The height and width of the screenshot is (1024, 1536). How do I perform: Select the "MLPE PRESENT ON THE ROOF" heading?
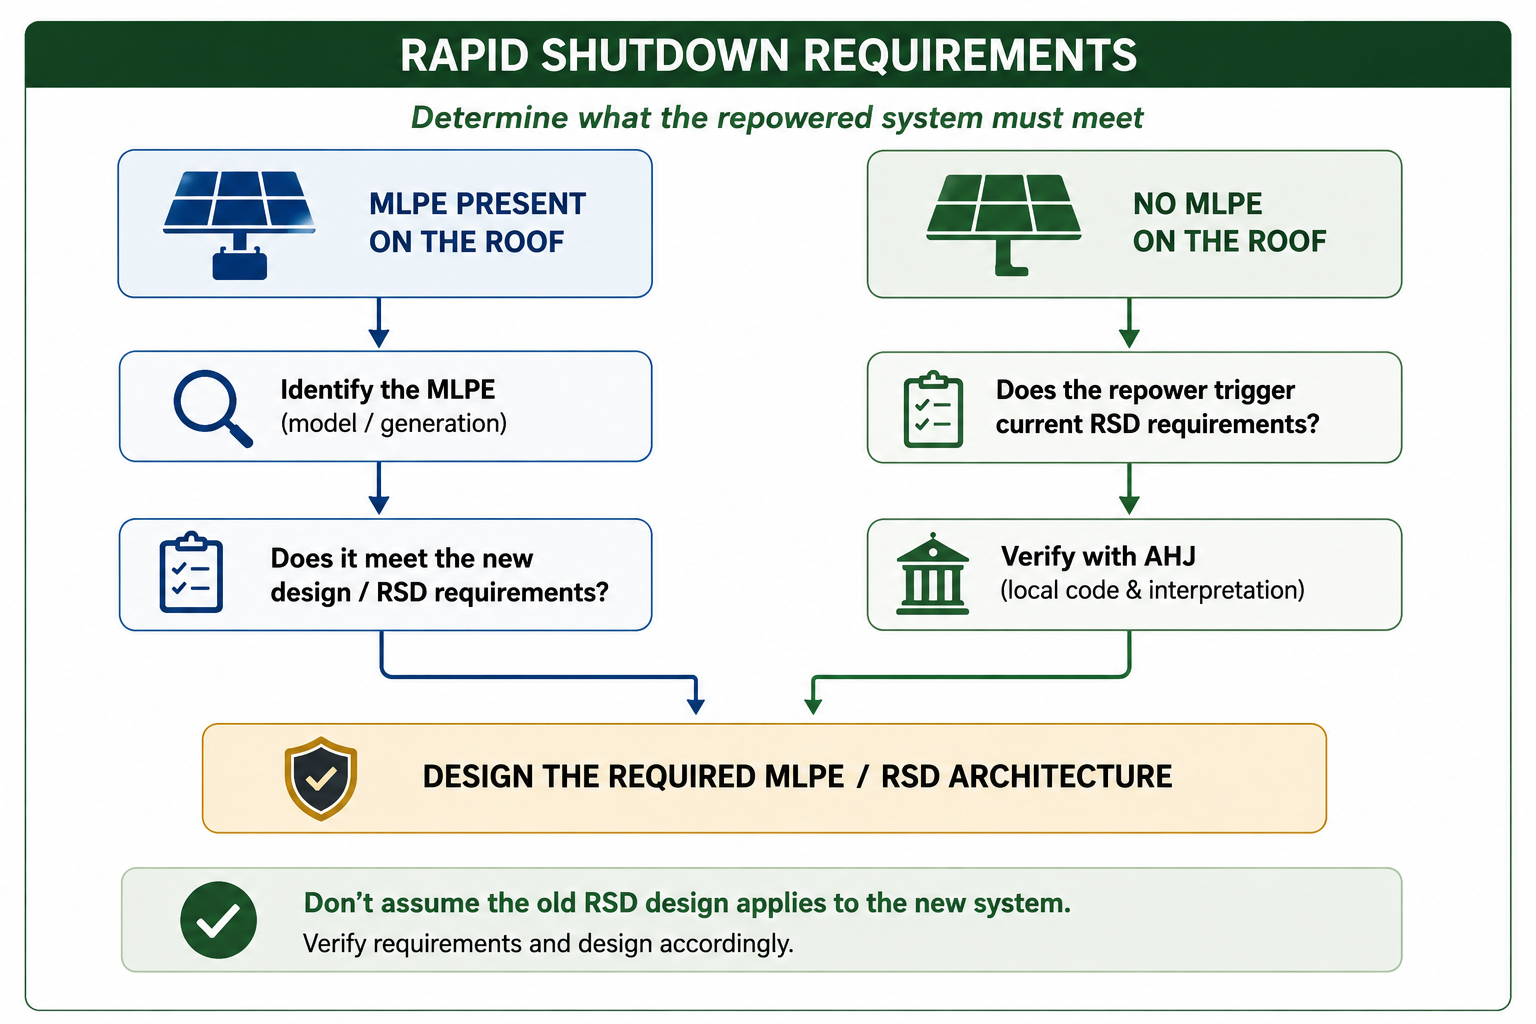click(477, 223)
